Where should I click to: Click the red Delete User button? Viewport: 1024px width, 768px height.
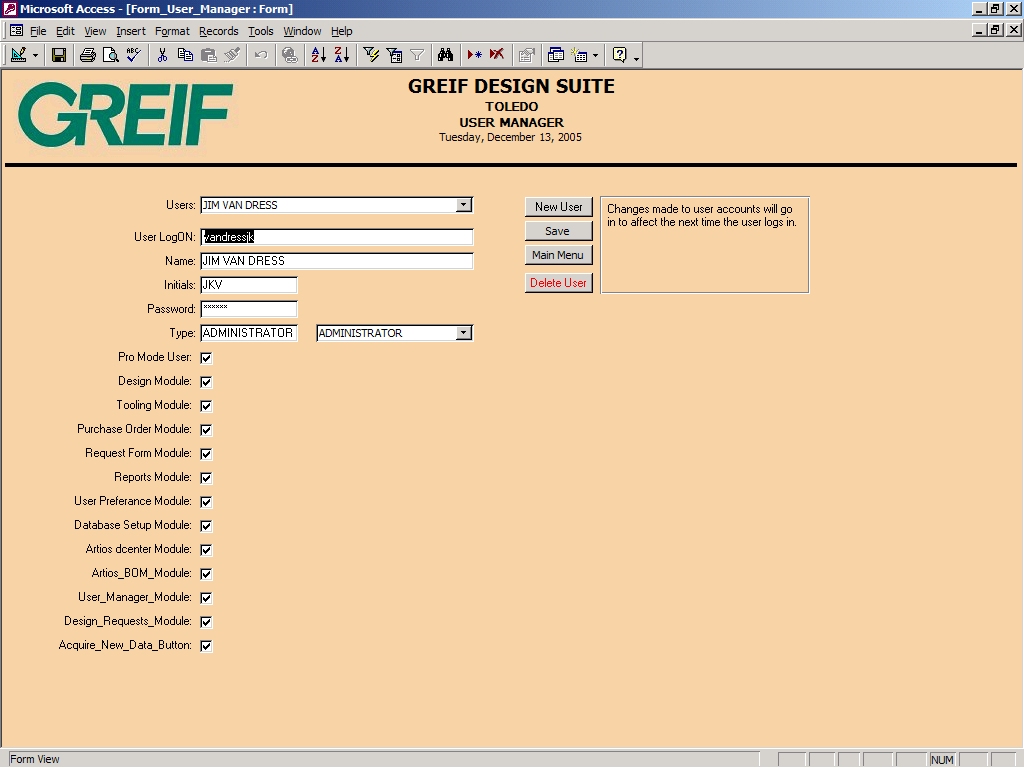click(x=558, y=283)
